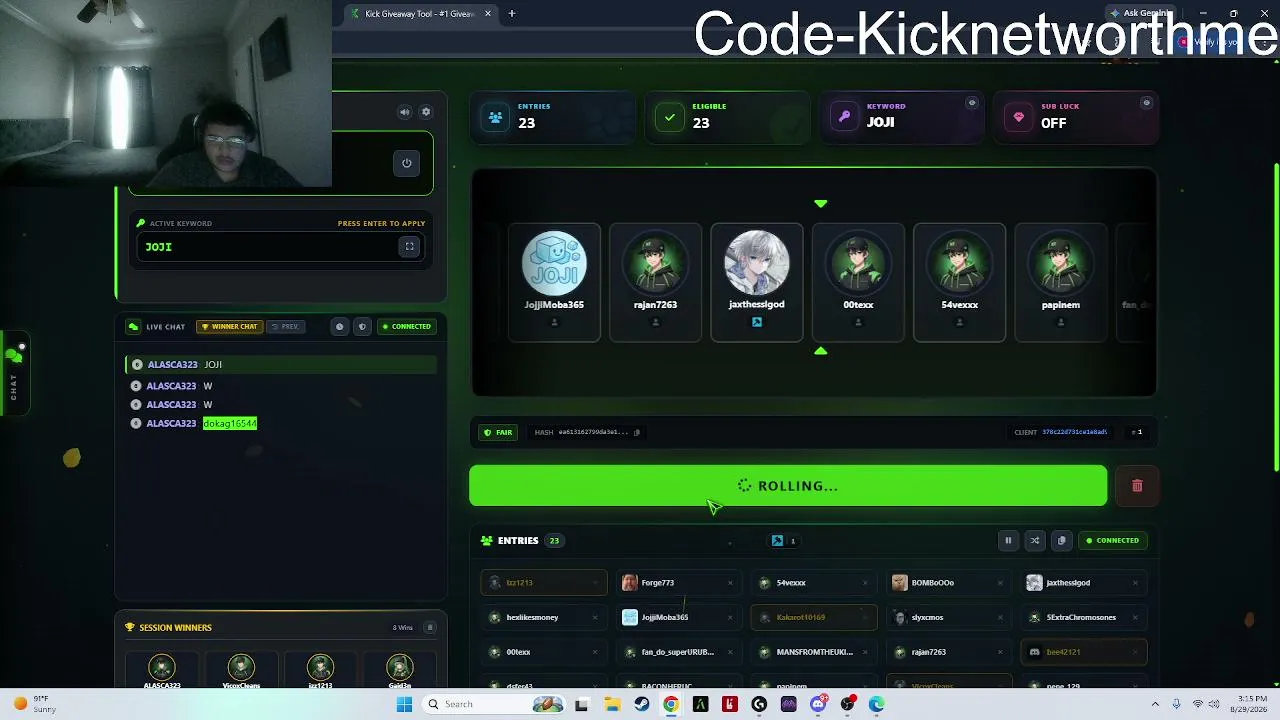Click the dokag16544 highlighted chat message
Image resolution: width=1280 pixels, height=720 pixels.
tap(229, 423)
